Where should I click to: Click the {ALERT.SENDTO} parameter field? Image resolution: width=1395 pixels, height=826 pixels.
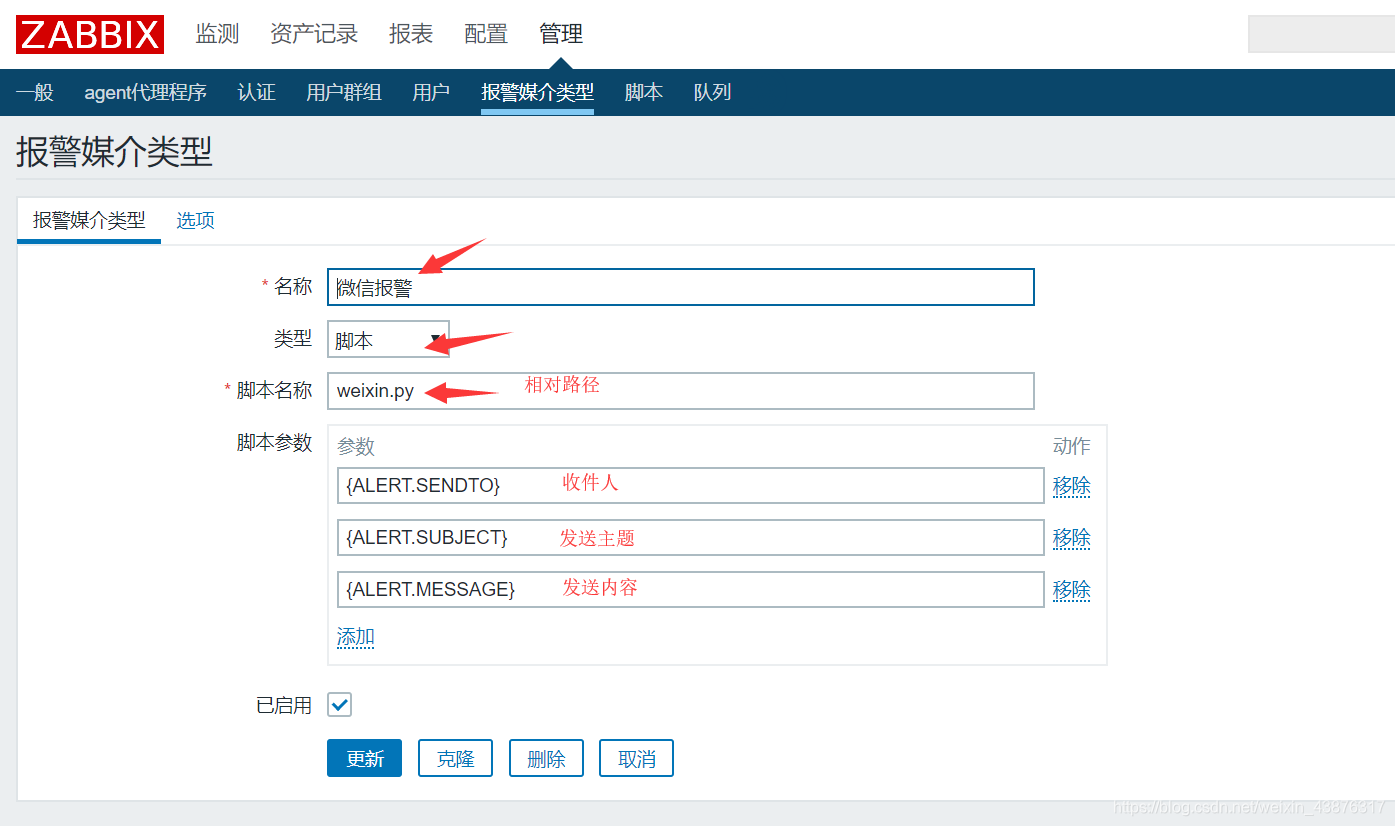(x=691, y=486)
